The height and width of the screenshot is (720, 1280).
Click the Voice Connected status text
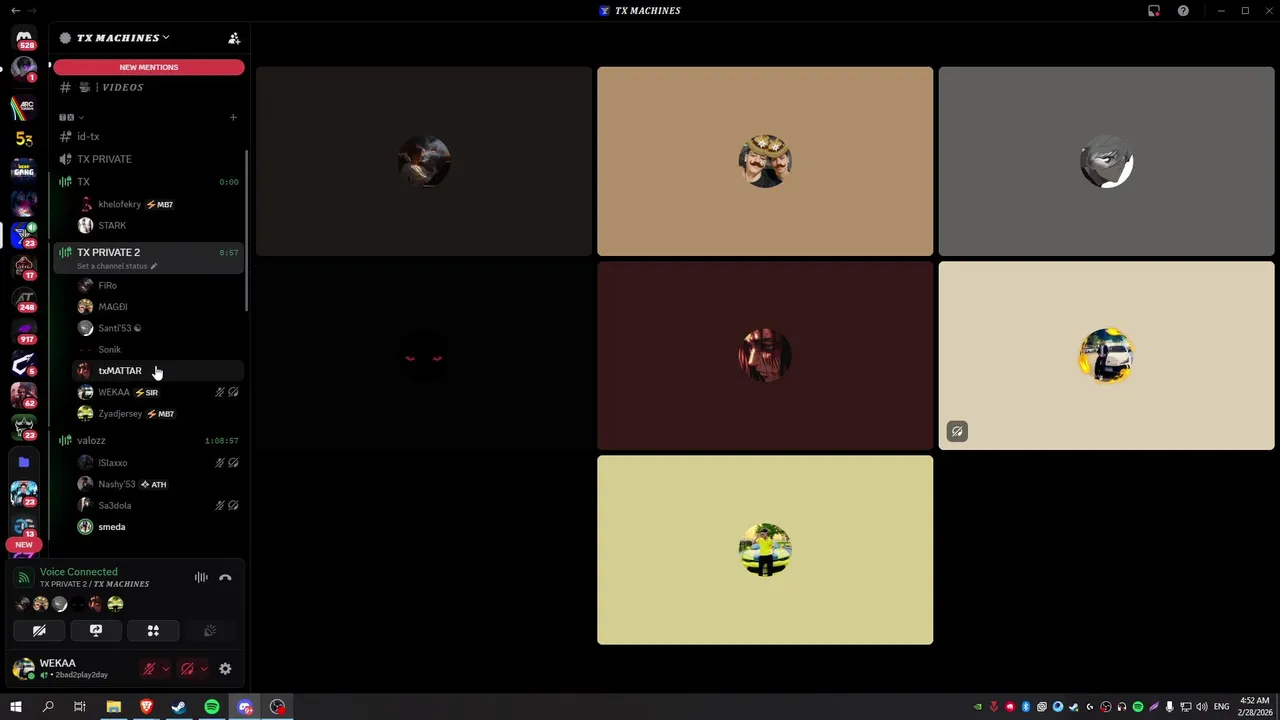click(79, 572)
